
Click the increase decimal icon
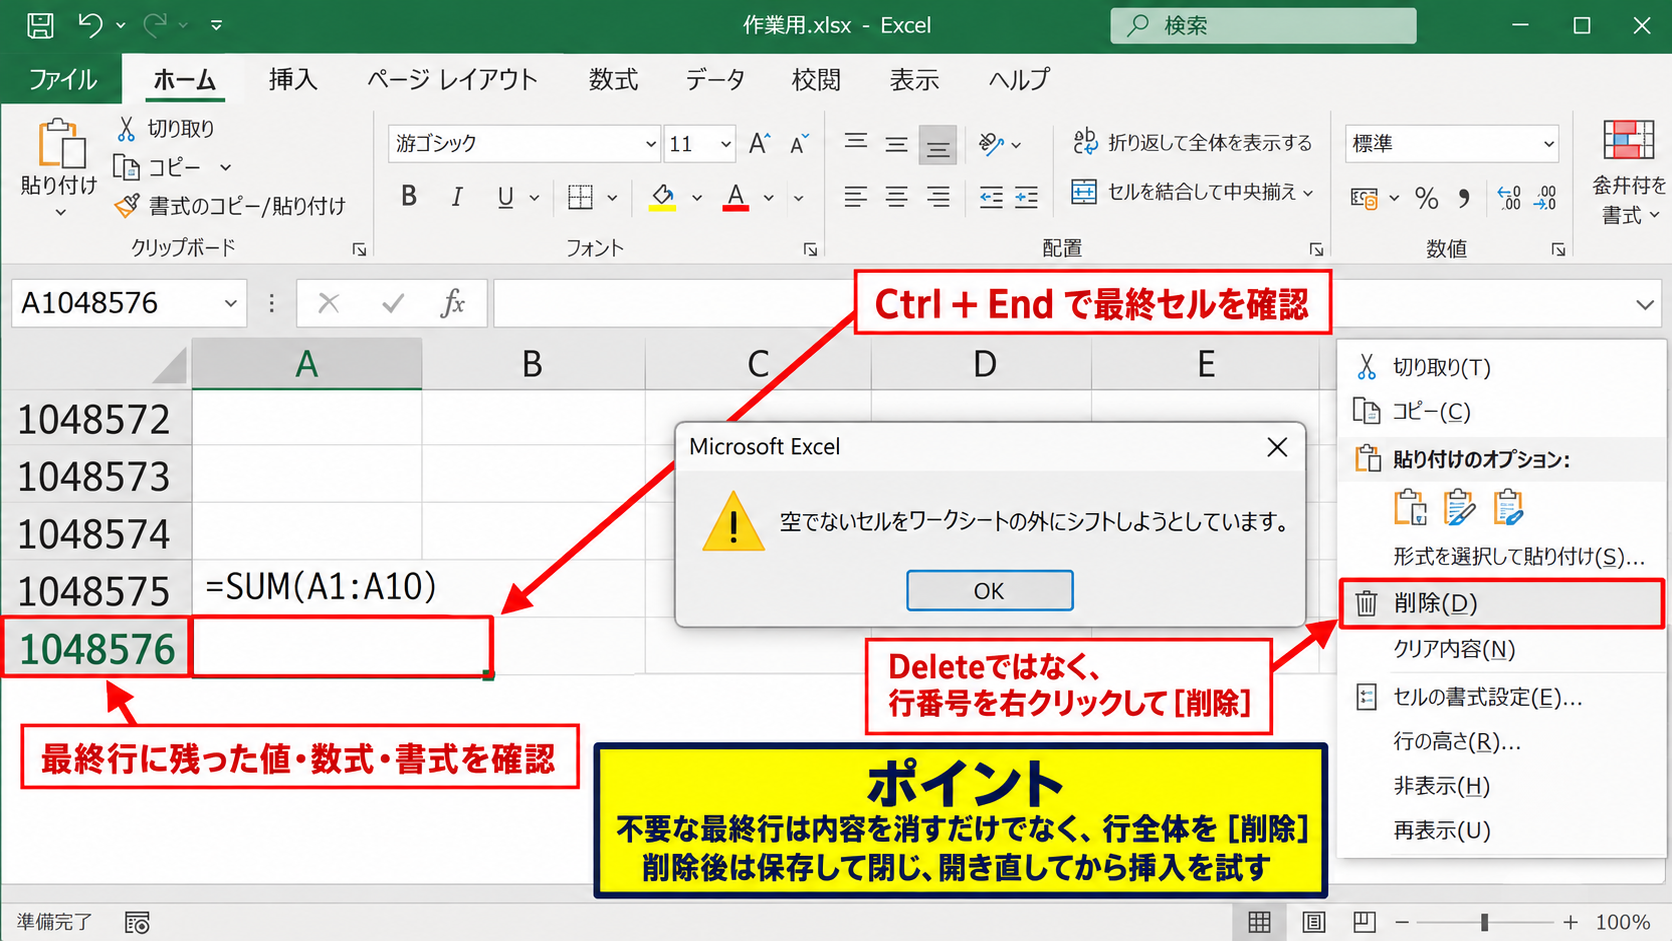pyautogui.click(x=1509, y=198)
